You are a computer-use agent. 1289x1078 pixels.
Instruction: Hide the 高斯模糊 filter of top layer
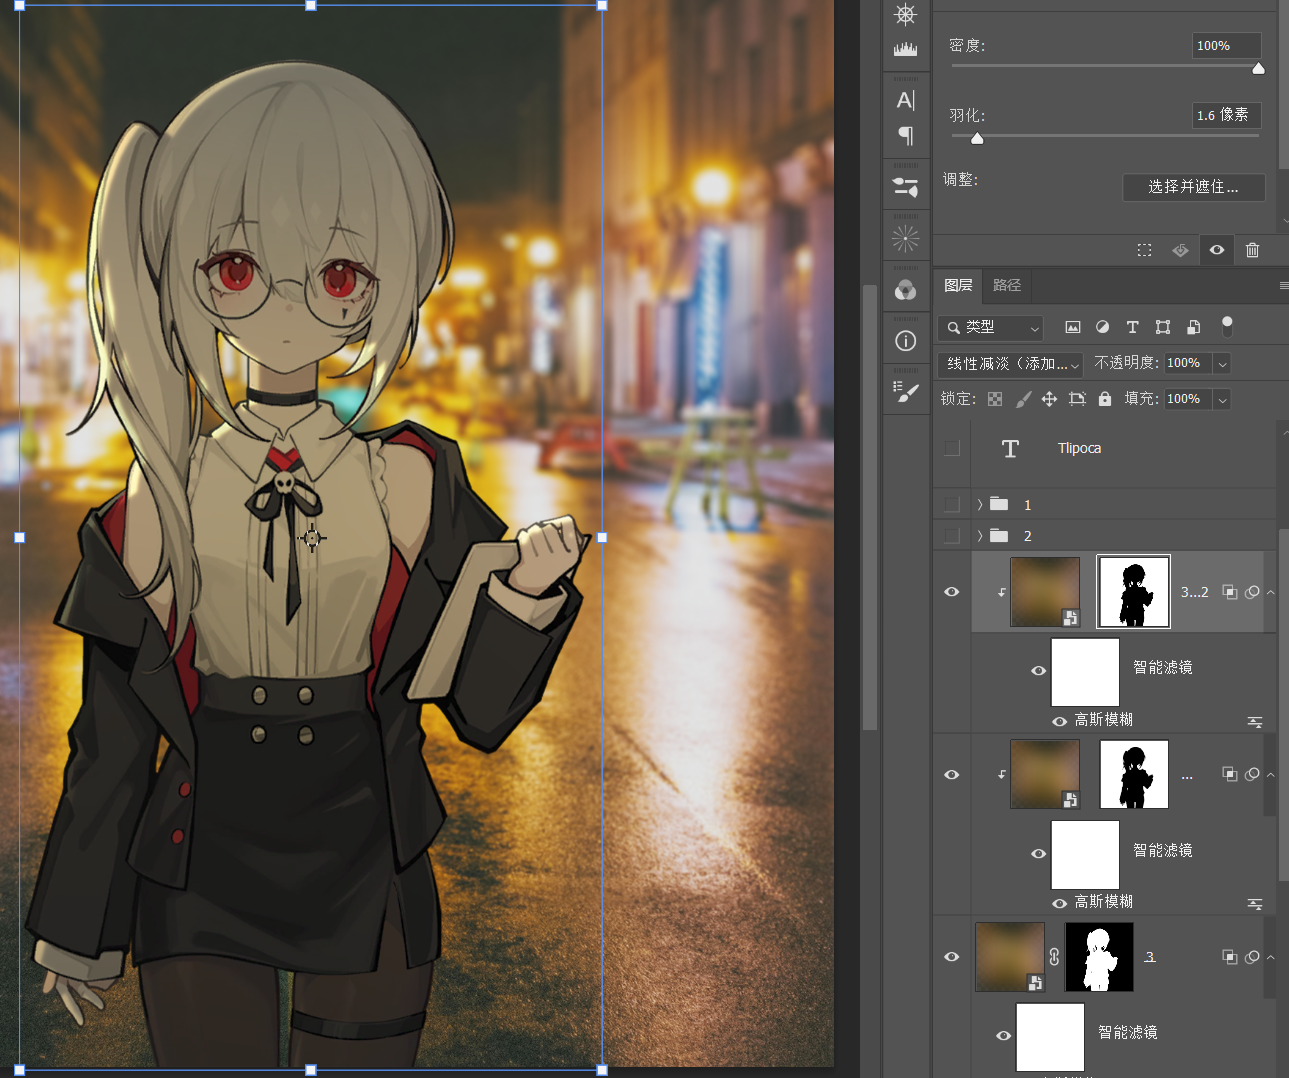tap(1059, 721)
